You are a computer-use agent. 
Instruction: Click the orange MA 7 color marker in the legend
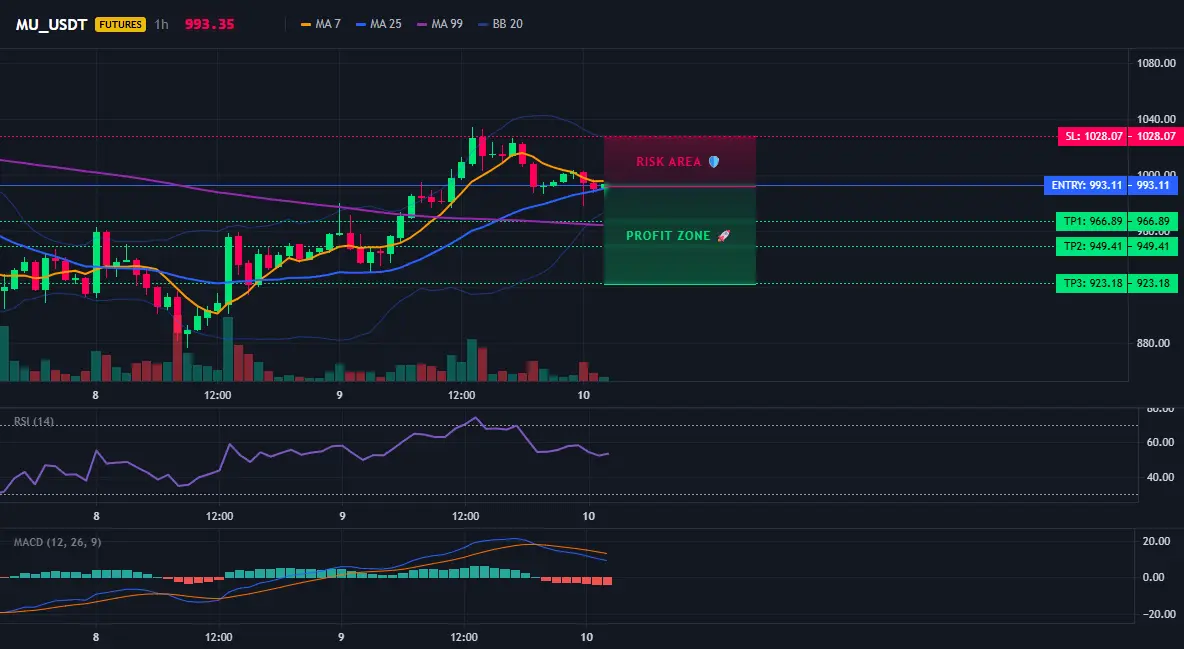pyautogui.click(x=307, y=24)
